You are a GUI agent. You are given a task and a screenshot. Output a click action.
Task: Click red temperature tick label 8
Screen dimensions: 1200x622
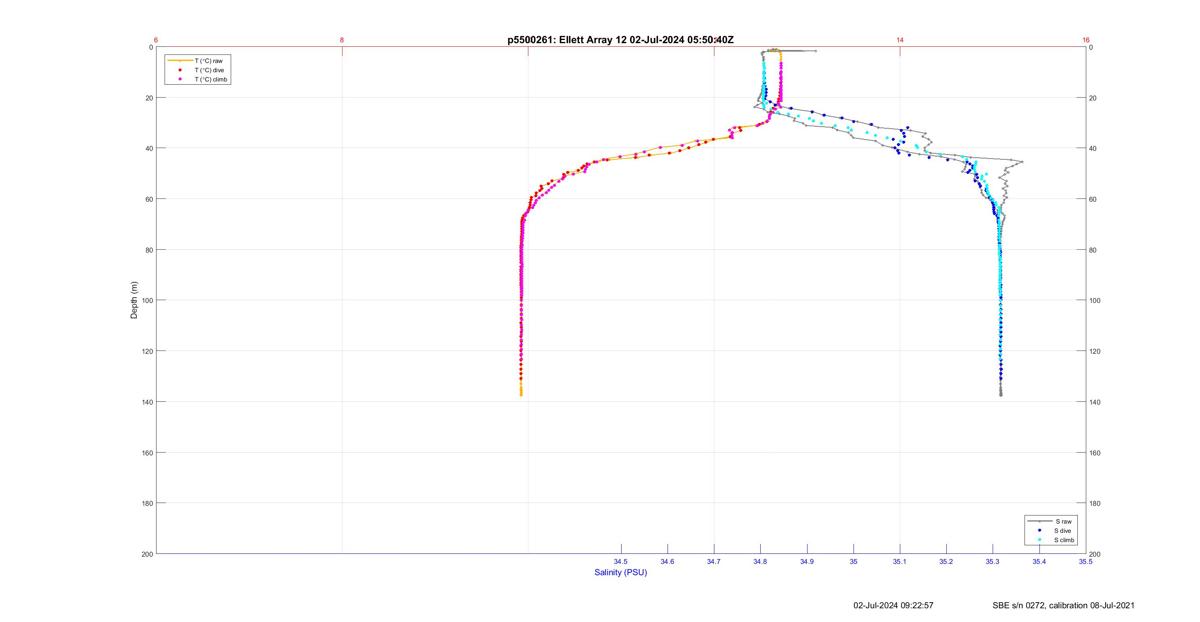[342, 40]
